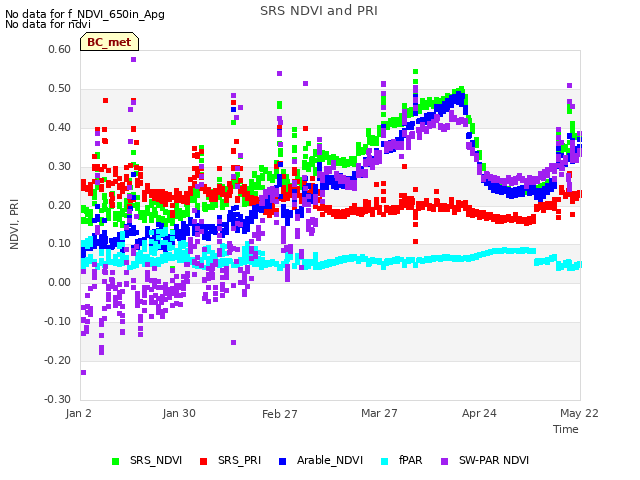Screen dimensions: 640x480
Task: Click the x-axis label 'Time'
Action: pyautogui.click(x=566, y=429)
